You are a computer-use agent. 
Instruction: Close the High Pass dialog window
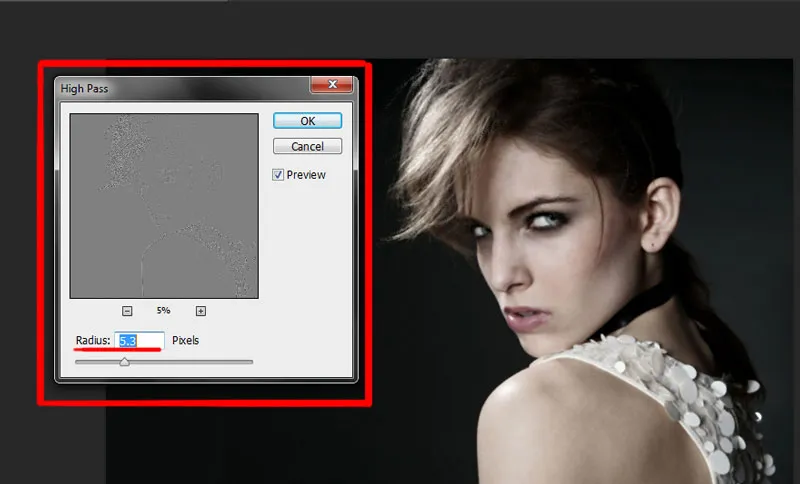point(332,84)
